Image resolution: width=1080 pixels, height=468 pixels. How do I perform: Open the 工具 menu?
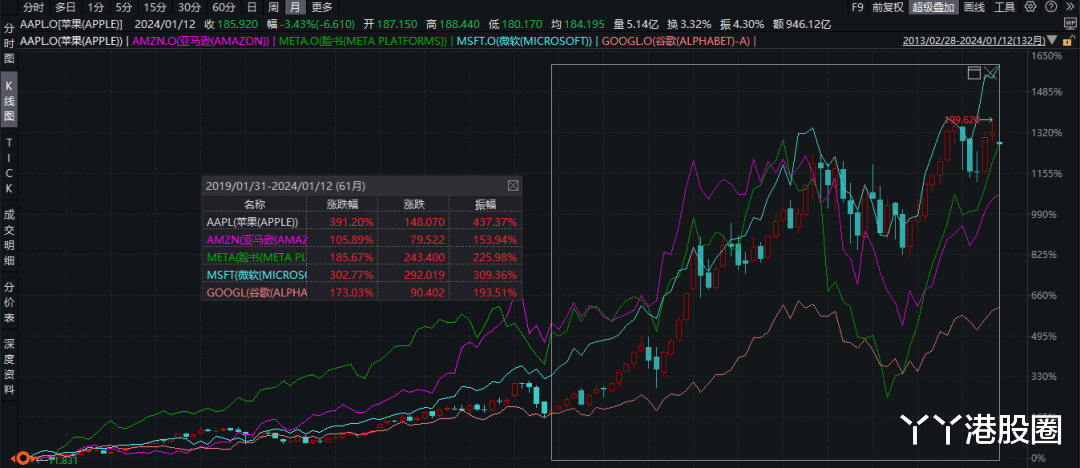[x=1005, y=8]
